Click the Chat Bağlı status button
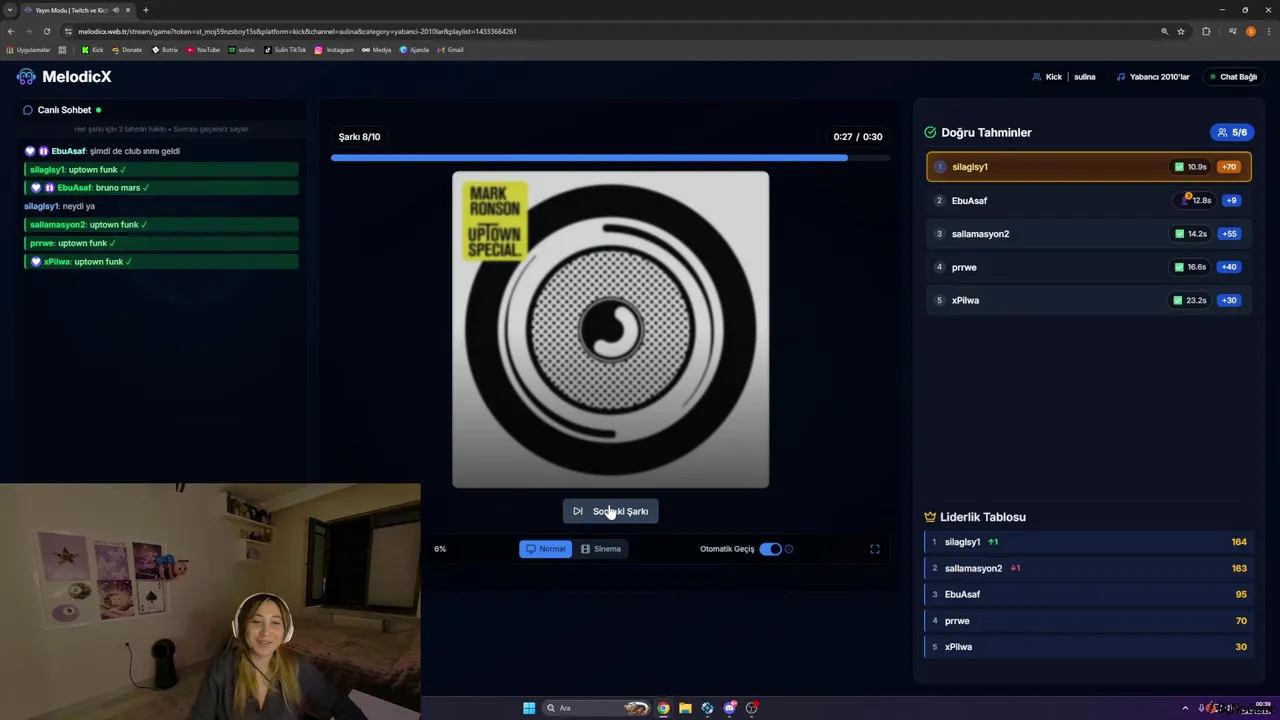The image size is (1280, 720). (x=1233, y=77)
